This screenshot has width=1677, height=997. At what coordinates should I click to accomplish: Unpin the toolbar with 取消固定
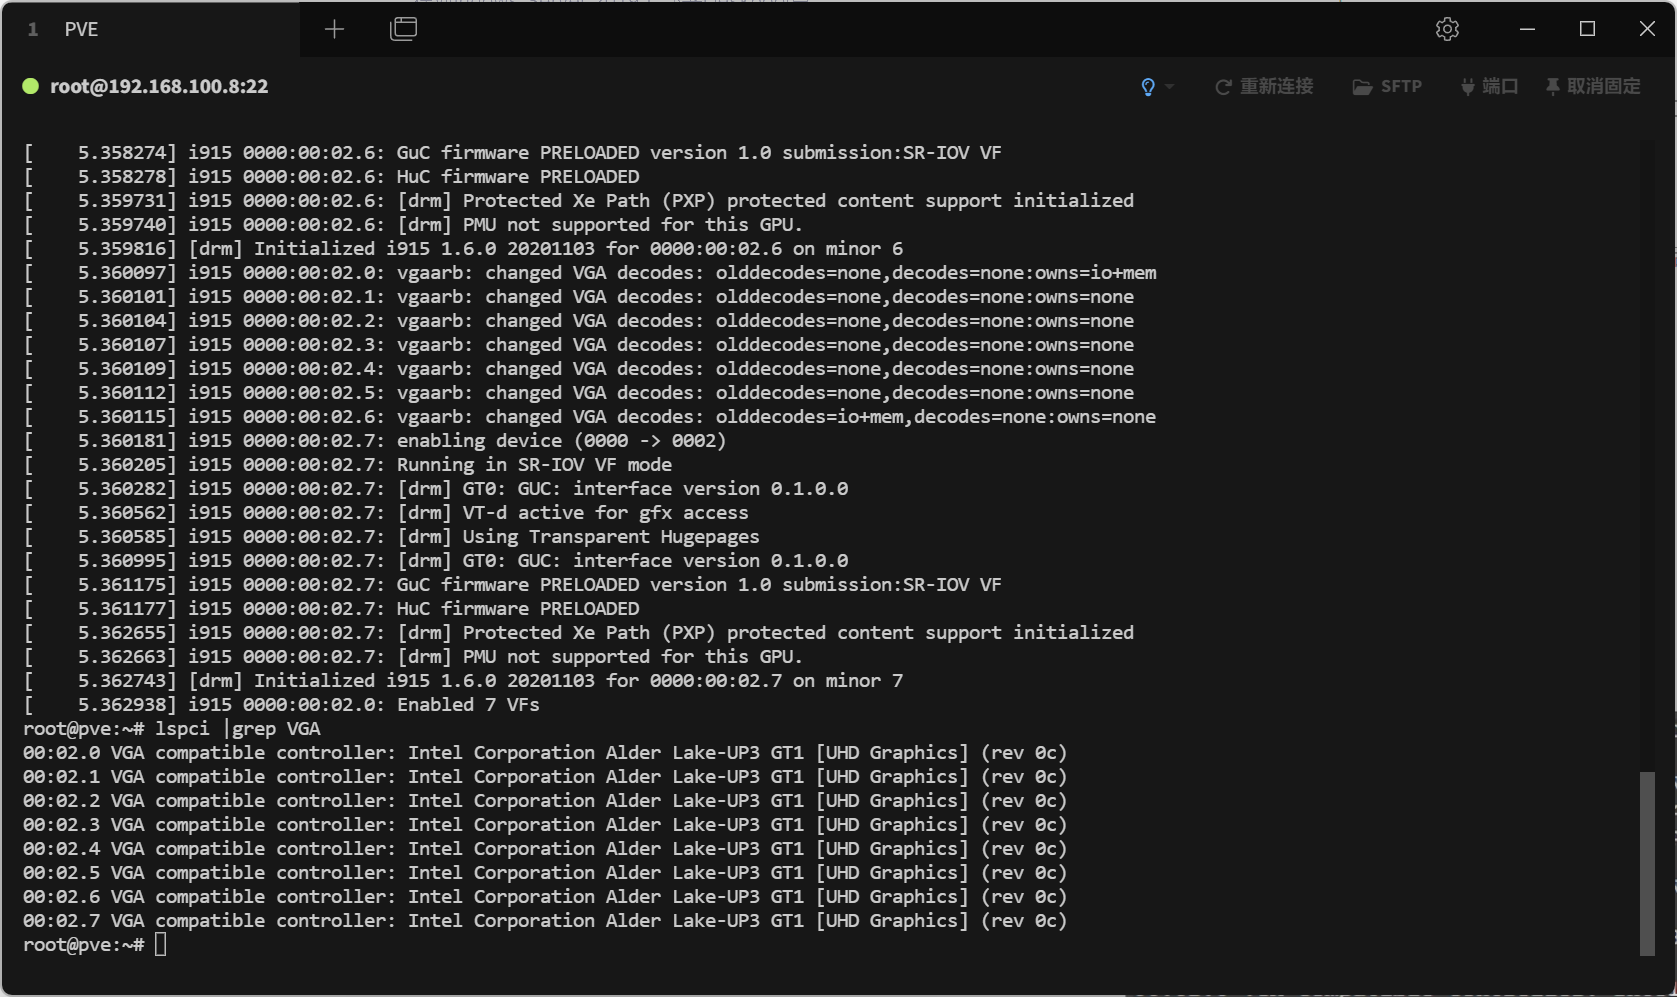[x=1593, y=87]
